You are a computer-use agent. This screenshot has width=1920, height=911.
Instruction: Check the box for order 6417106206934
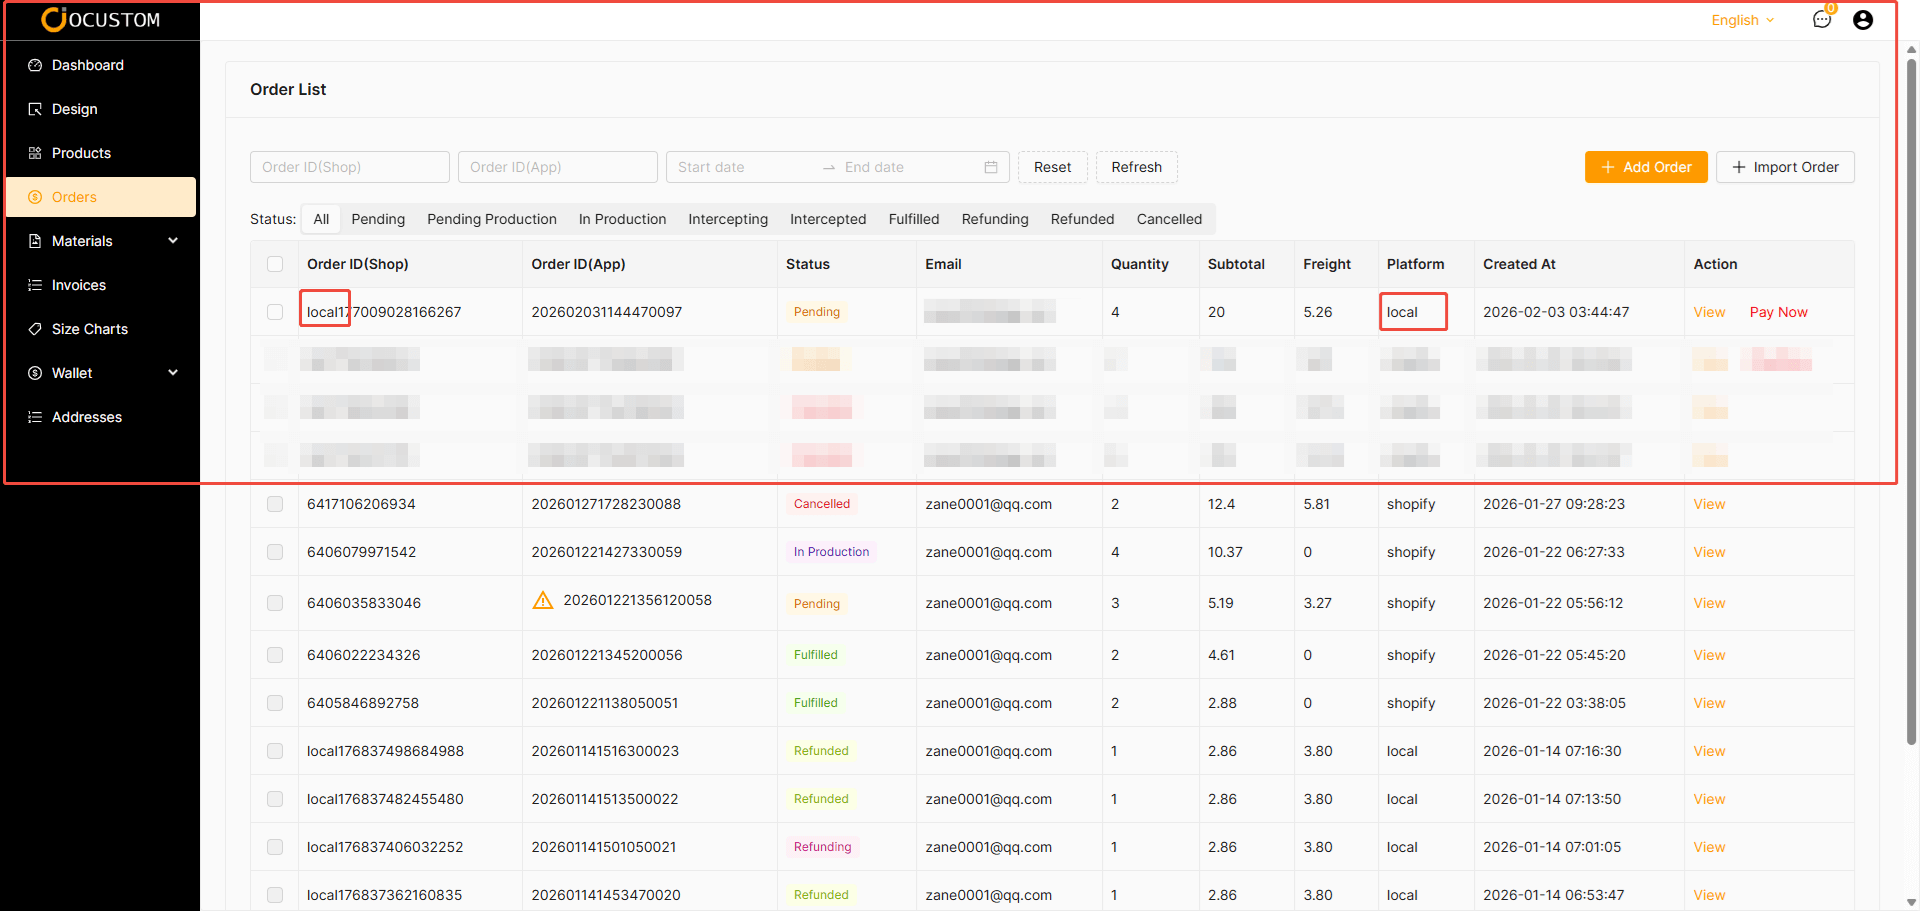pos(275,504)
